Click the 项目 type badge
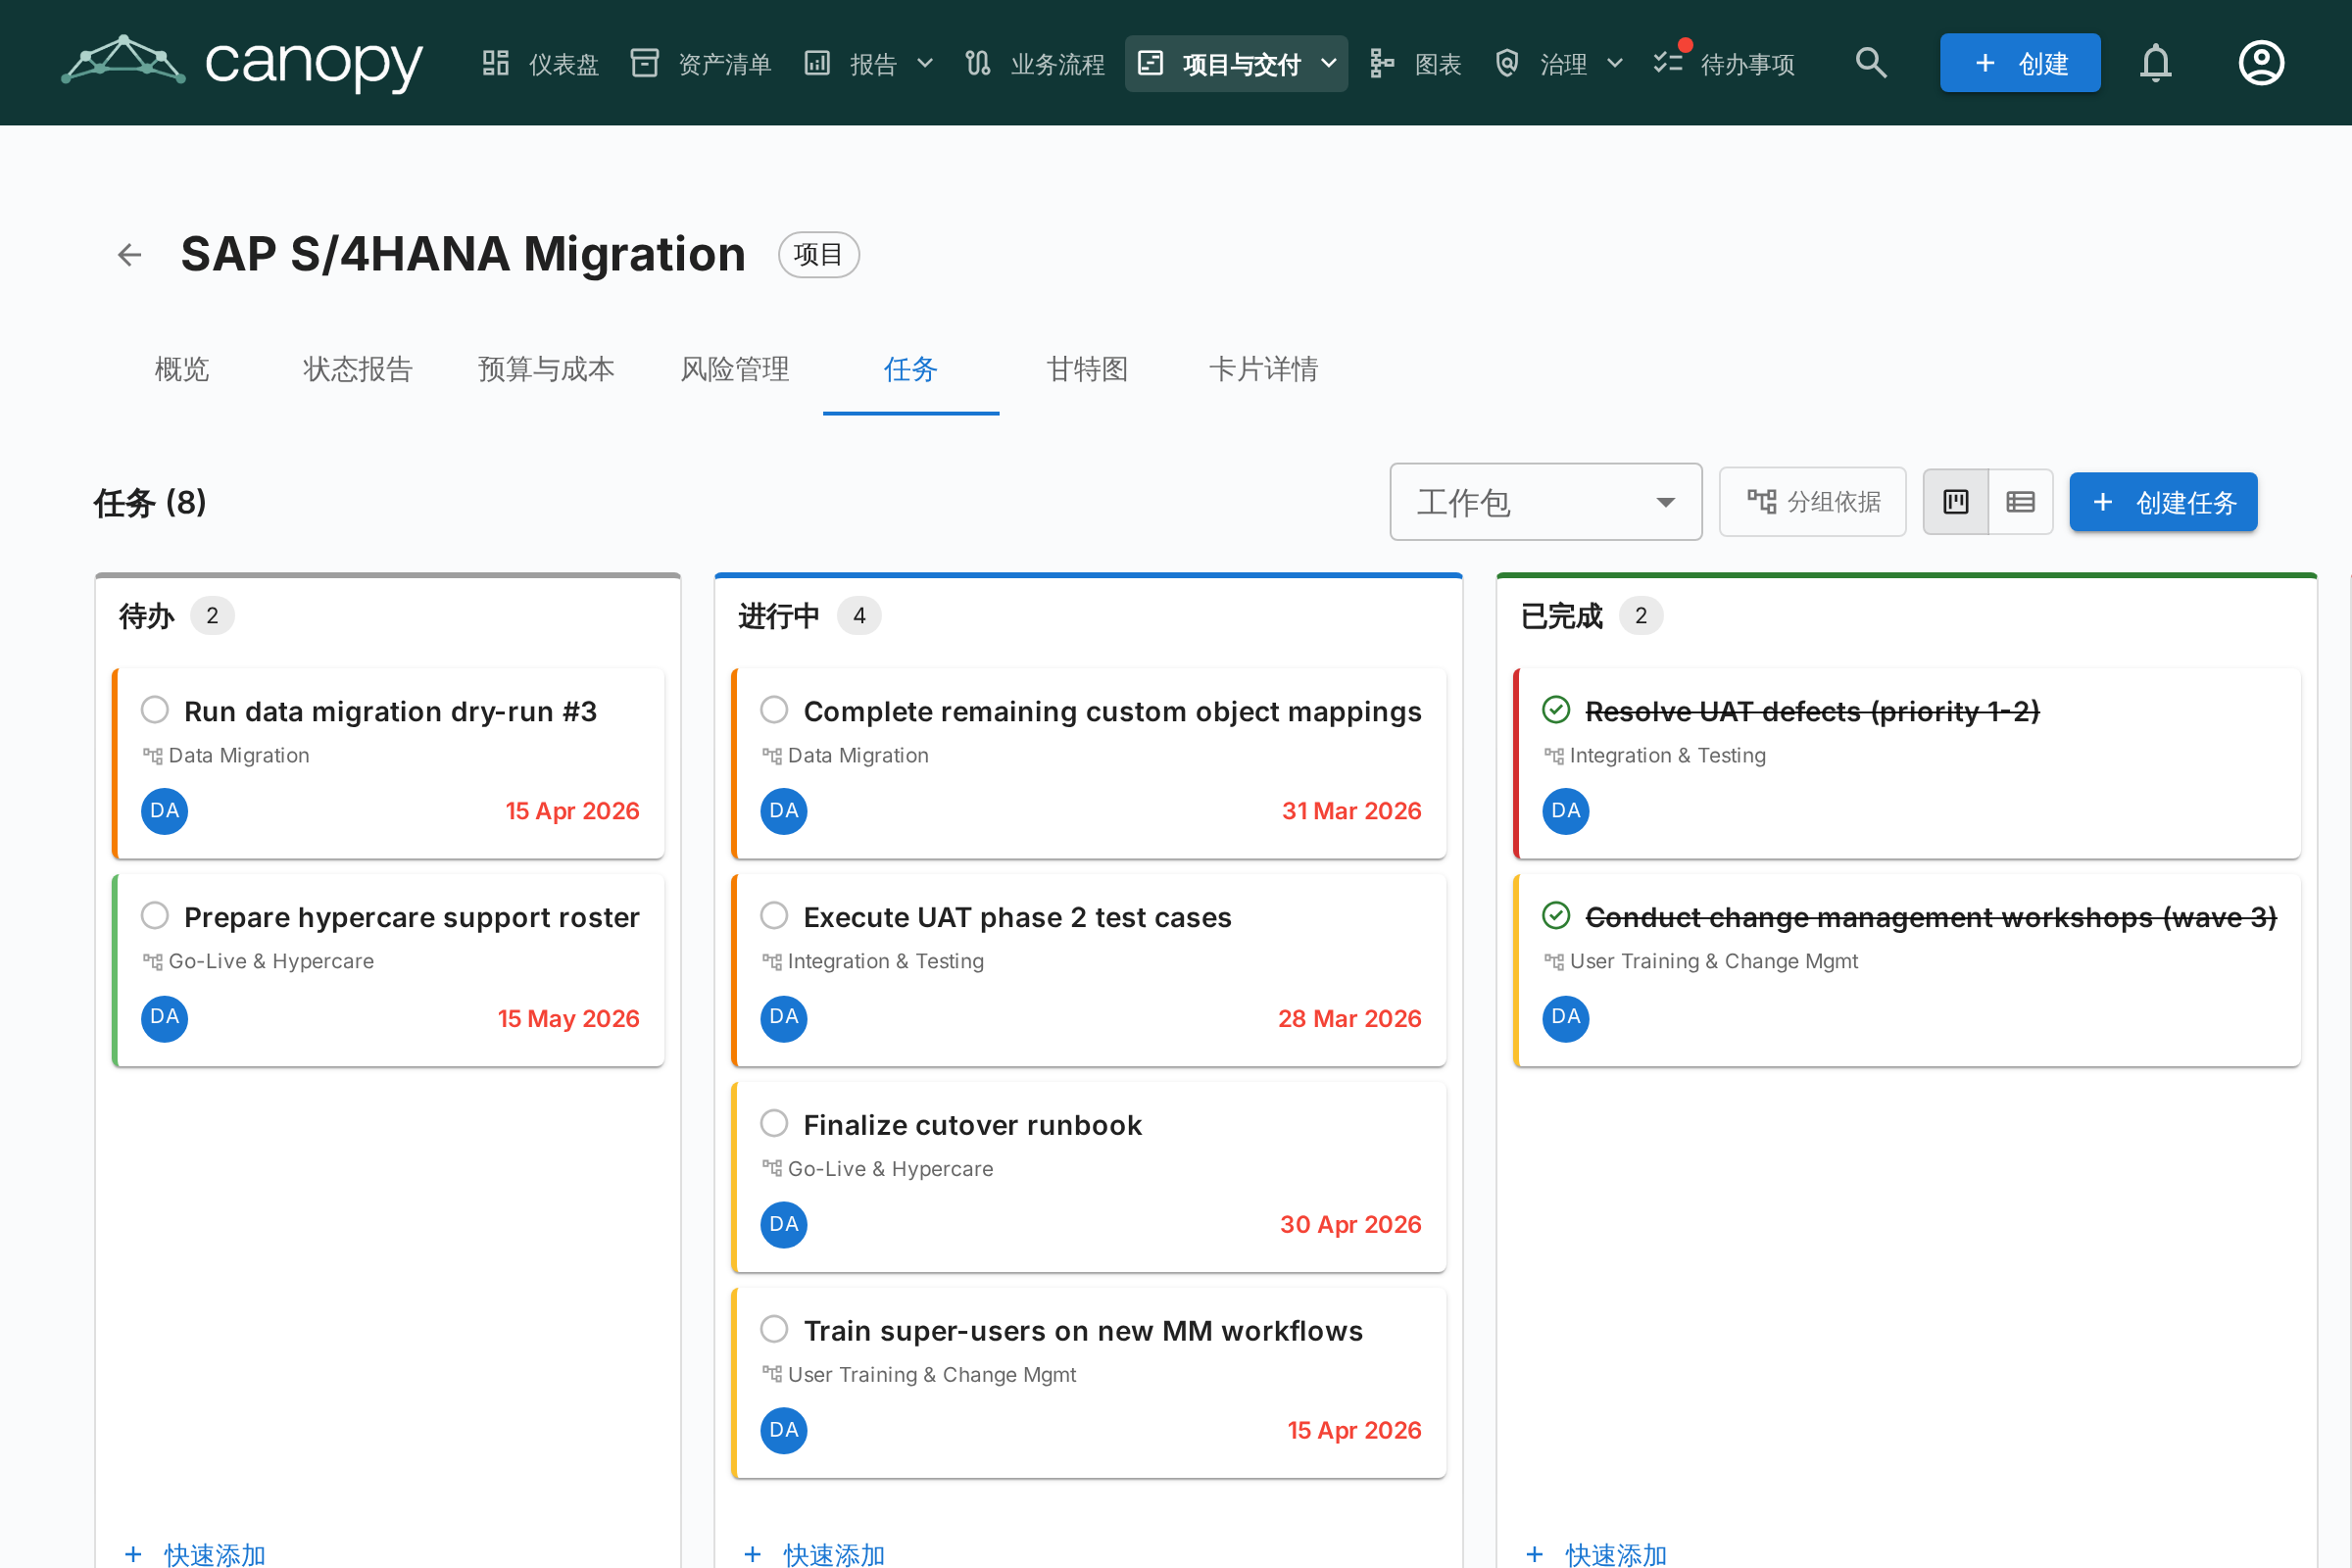 tap(818, 255)
